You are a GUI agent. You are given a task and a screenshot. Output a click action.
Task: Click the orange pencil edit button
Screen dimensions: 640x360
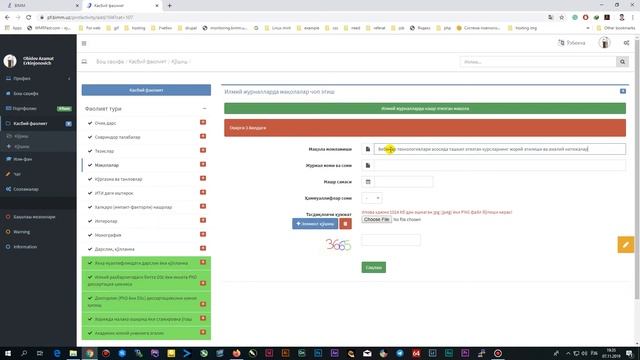coord(625,244)
